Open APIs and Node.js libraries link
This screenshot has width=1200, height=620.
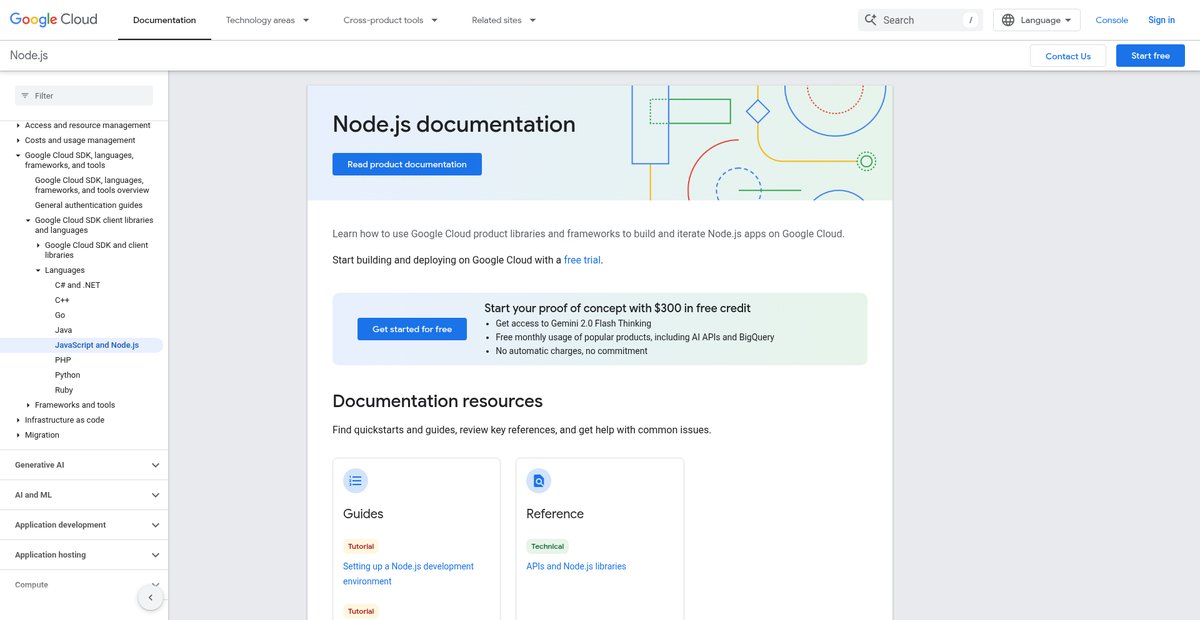coord(576,566)
